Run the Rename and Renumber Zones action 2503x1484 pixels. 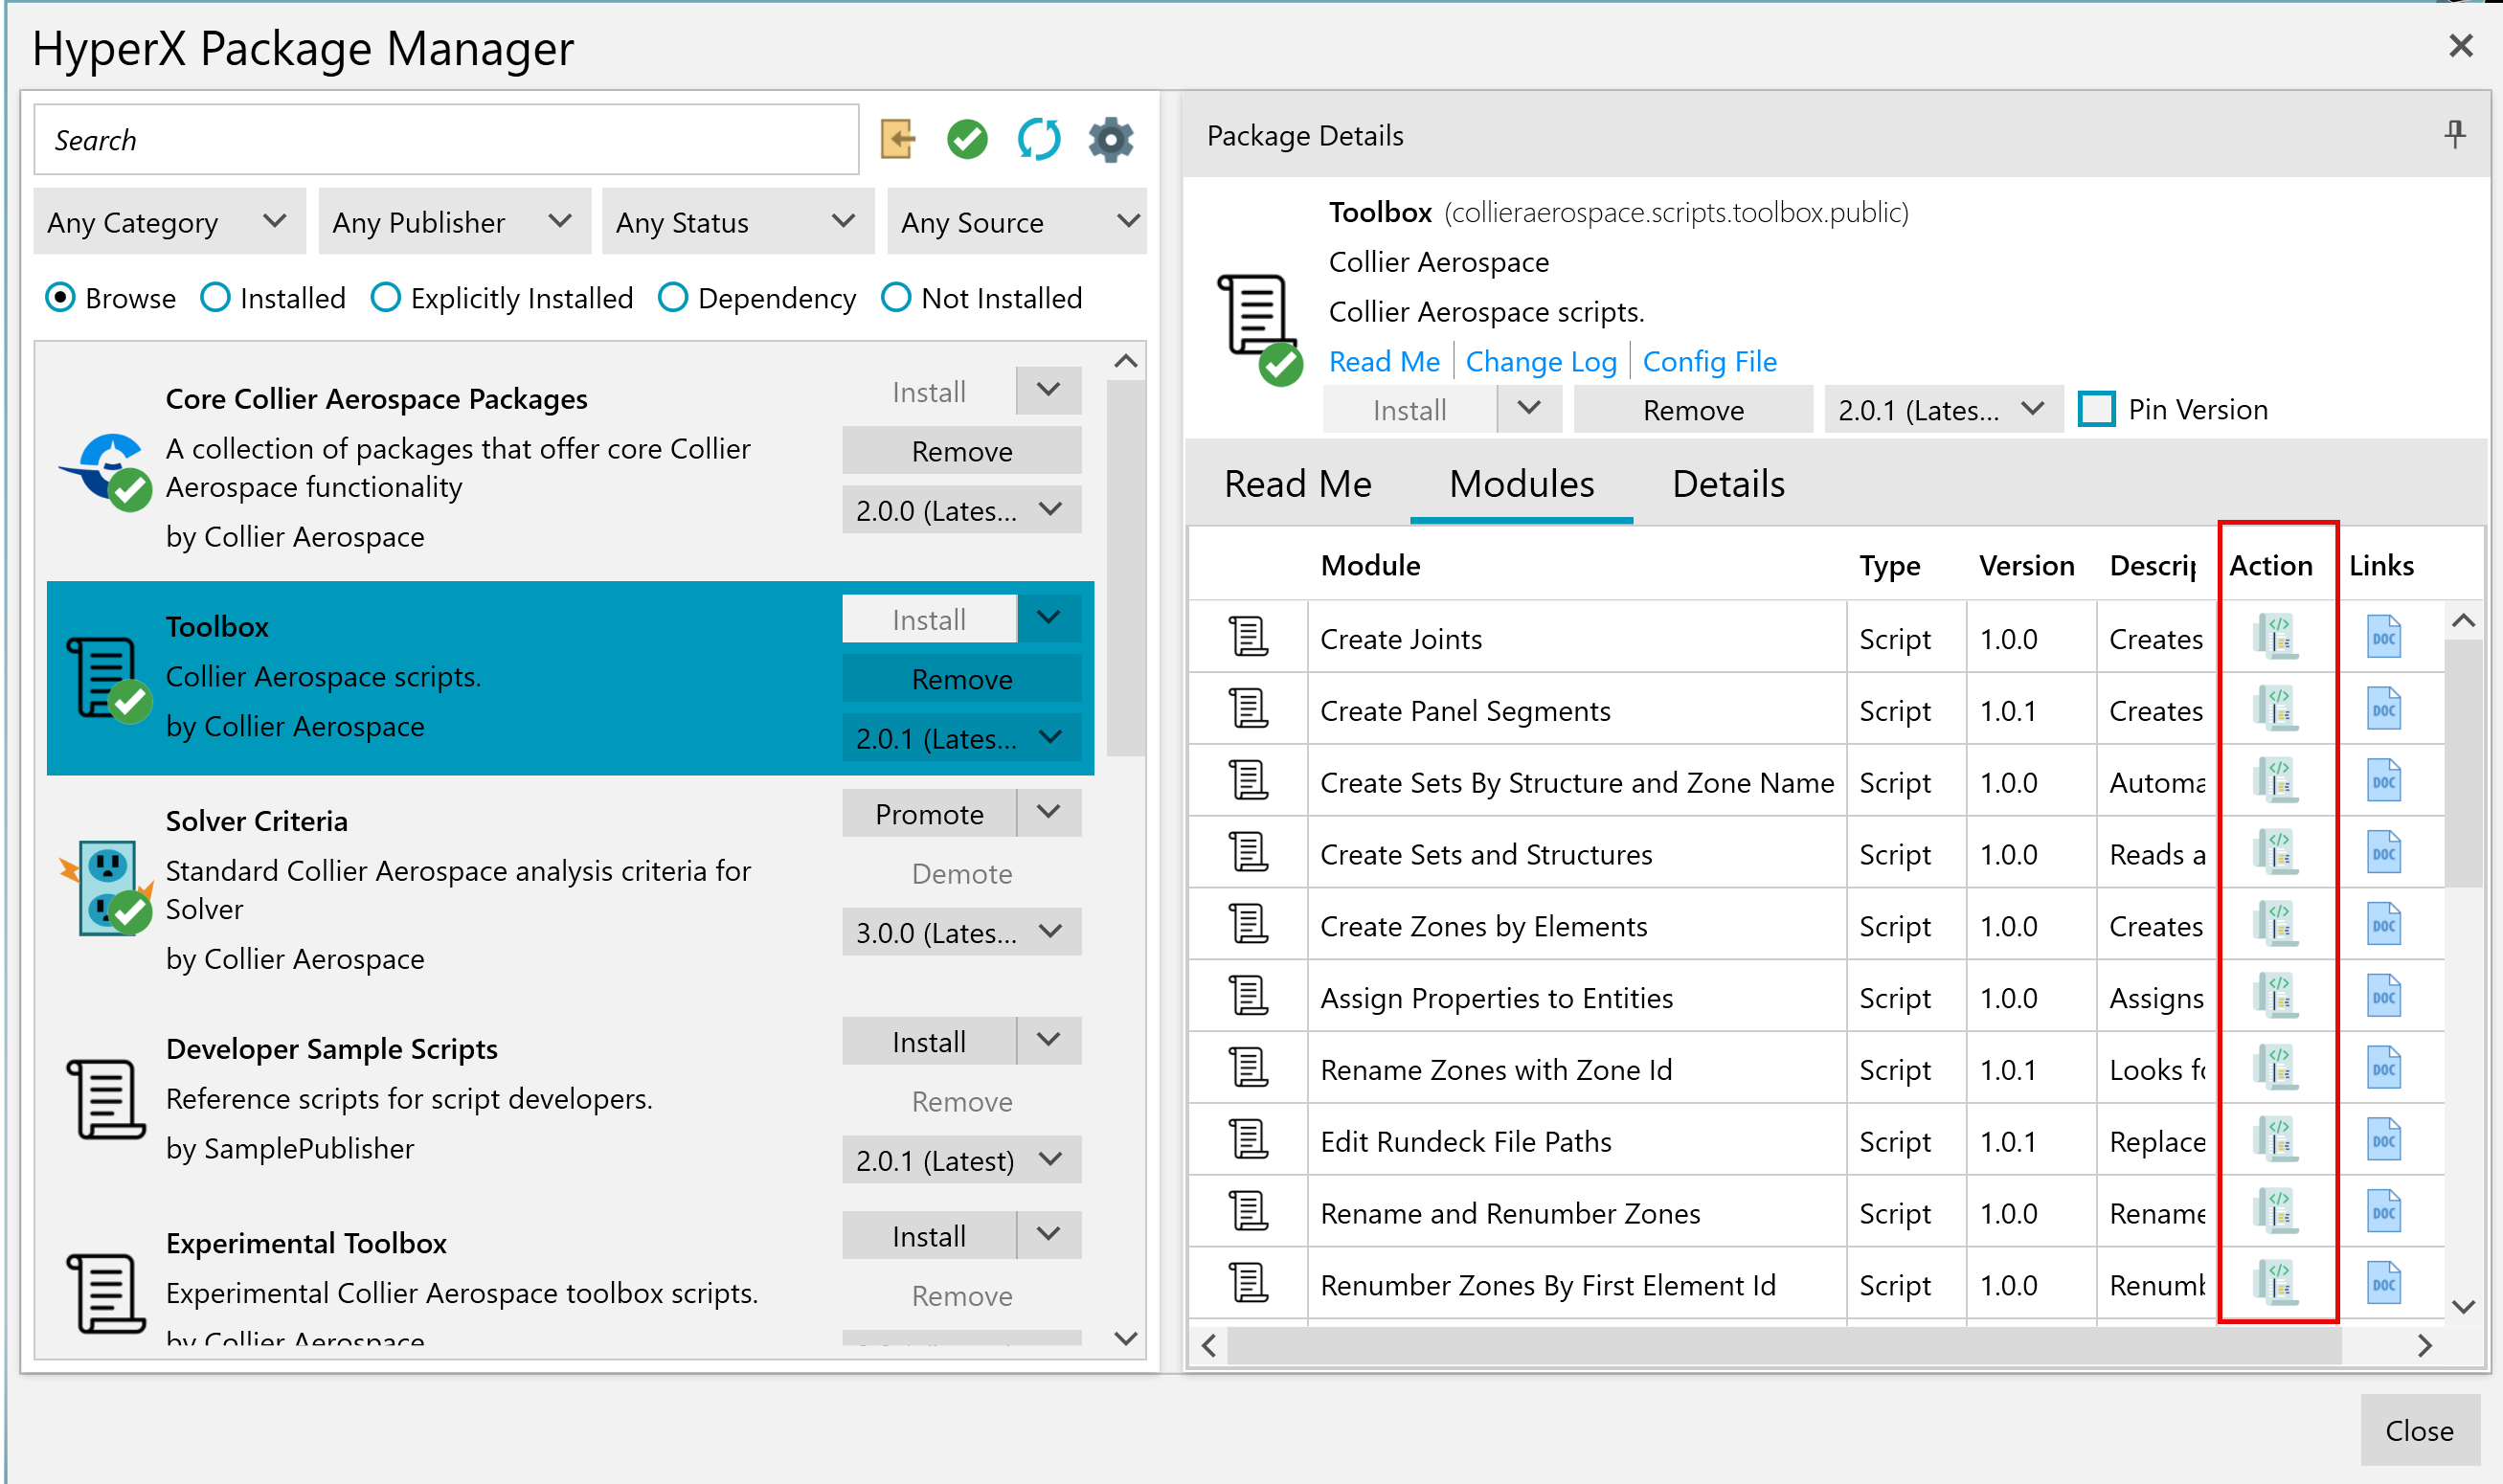coord(2277,1213)
